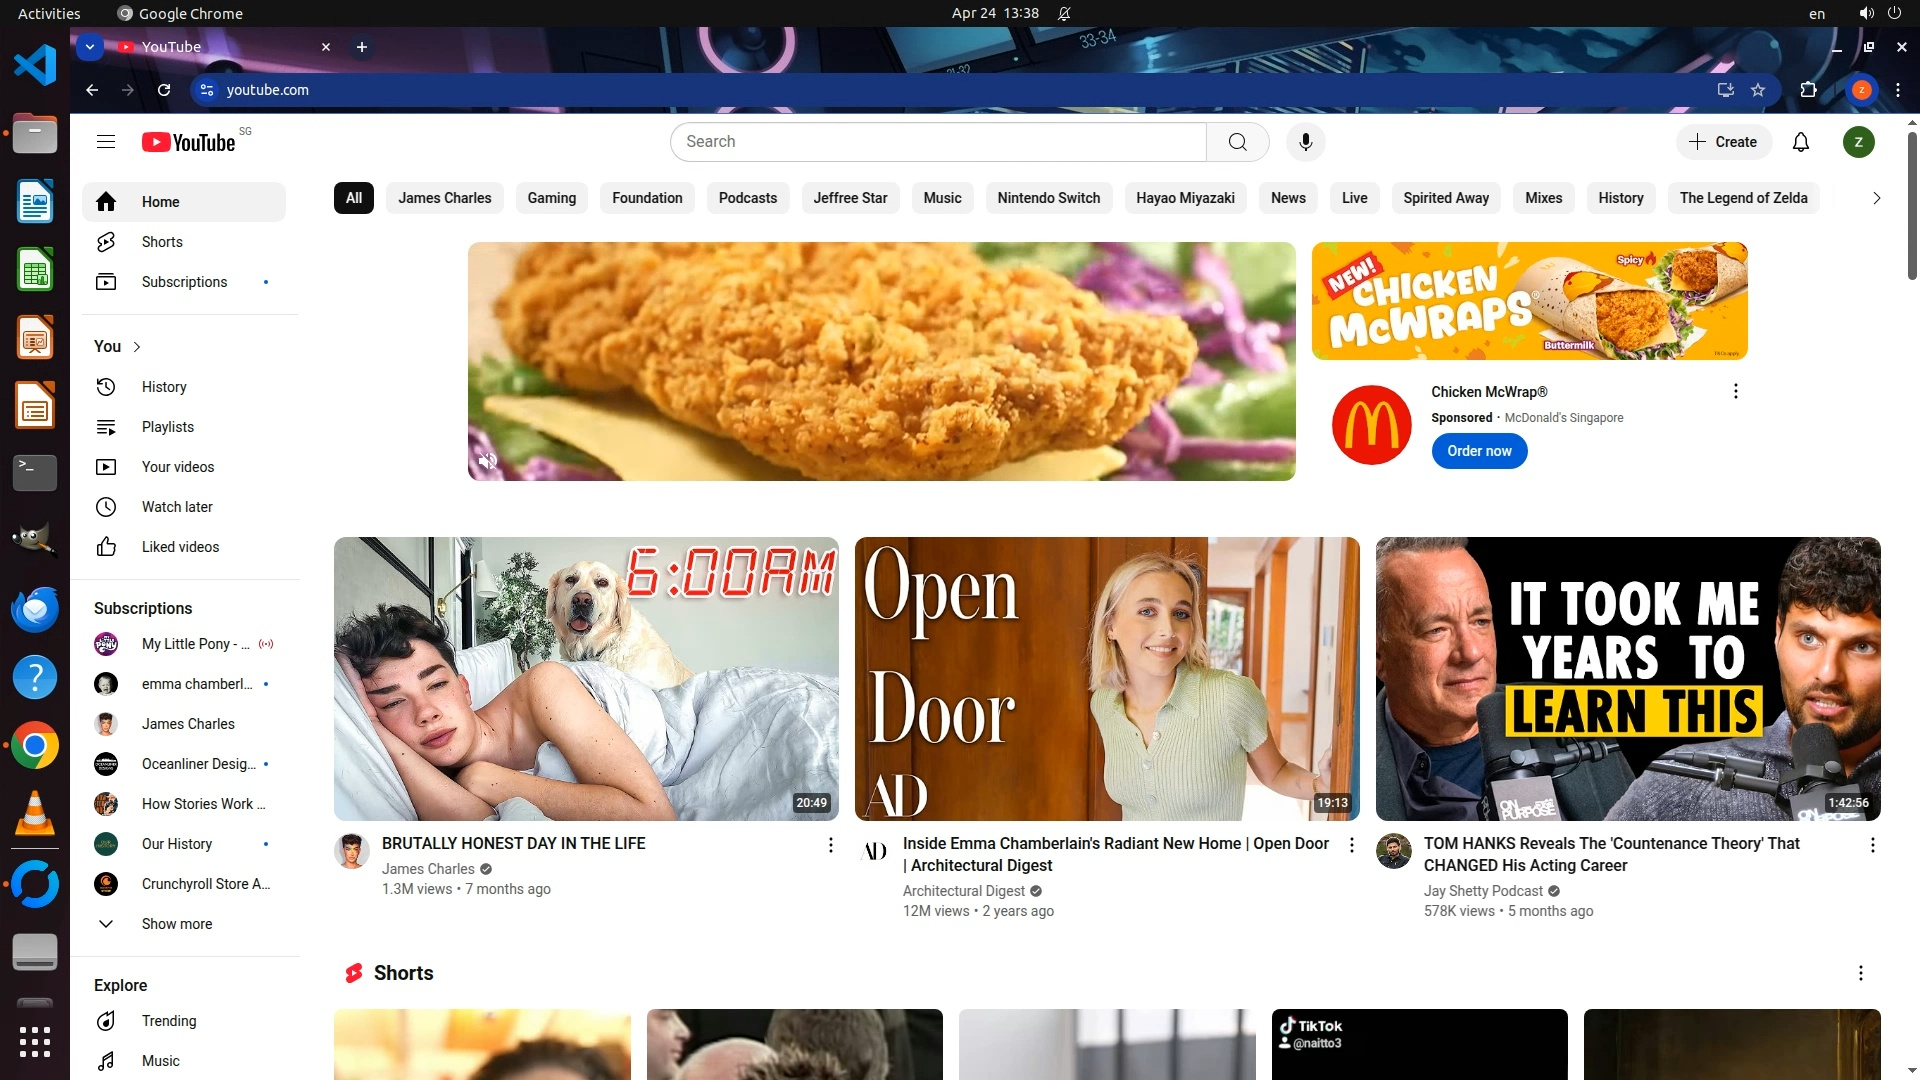Toggle system notifications bell in top bar

1064,14
